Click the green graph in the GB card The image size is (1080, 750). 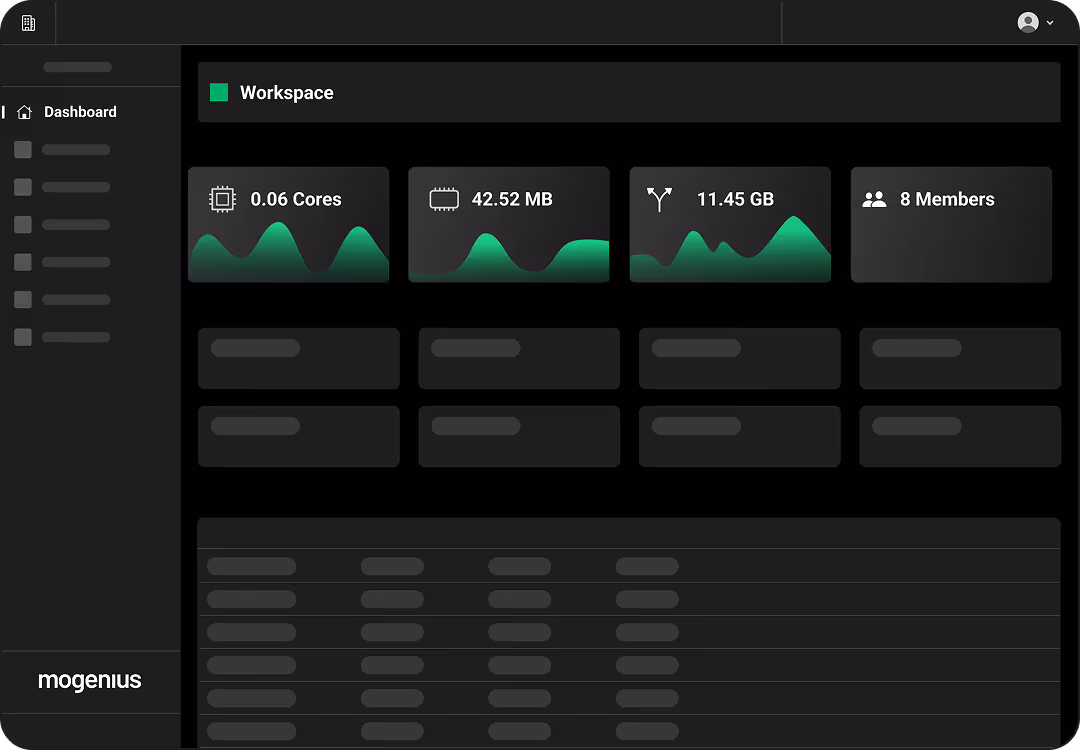(x=730, y=255)
